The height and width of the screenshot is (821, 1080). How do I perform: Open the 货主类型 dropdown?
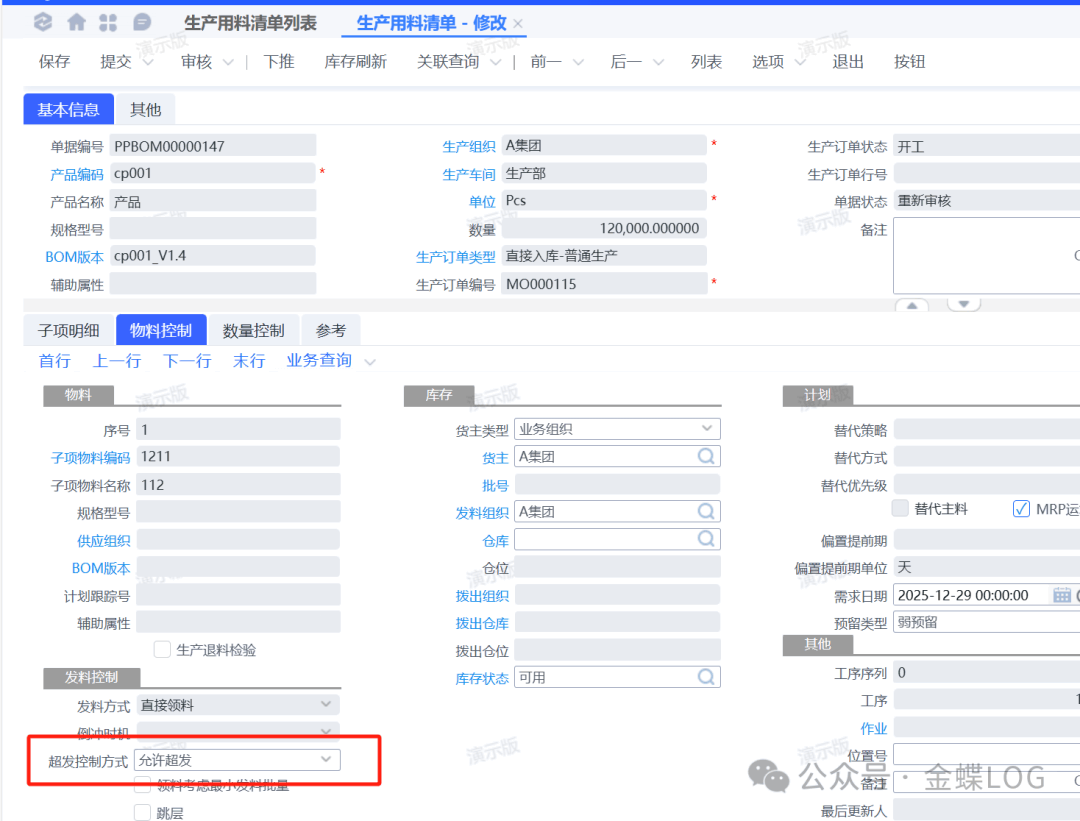(x=708, y=429)
